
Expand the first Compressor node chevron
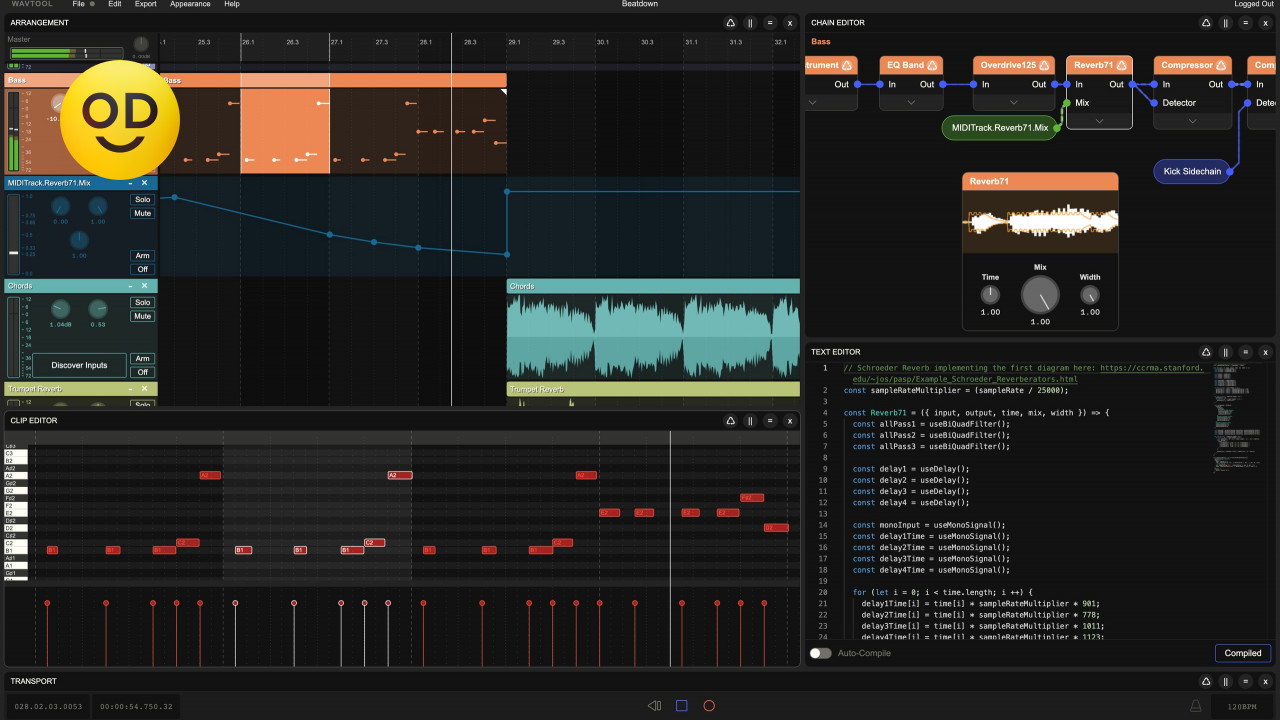1191,121
